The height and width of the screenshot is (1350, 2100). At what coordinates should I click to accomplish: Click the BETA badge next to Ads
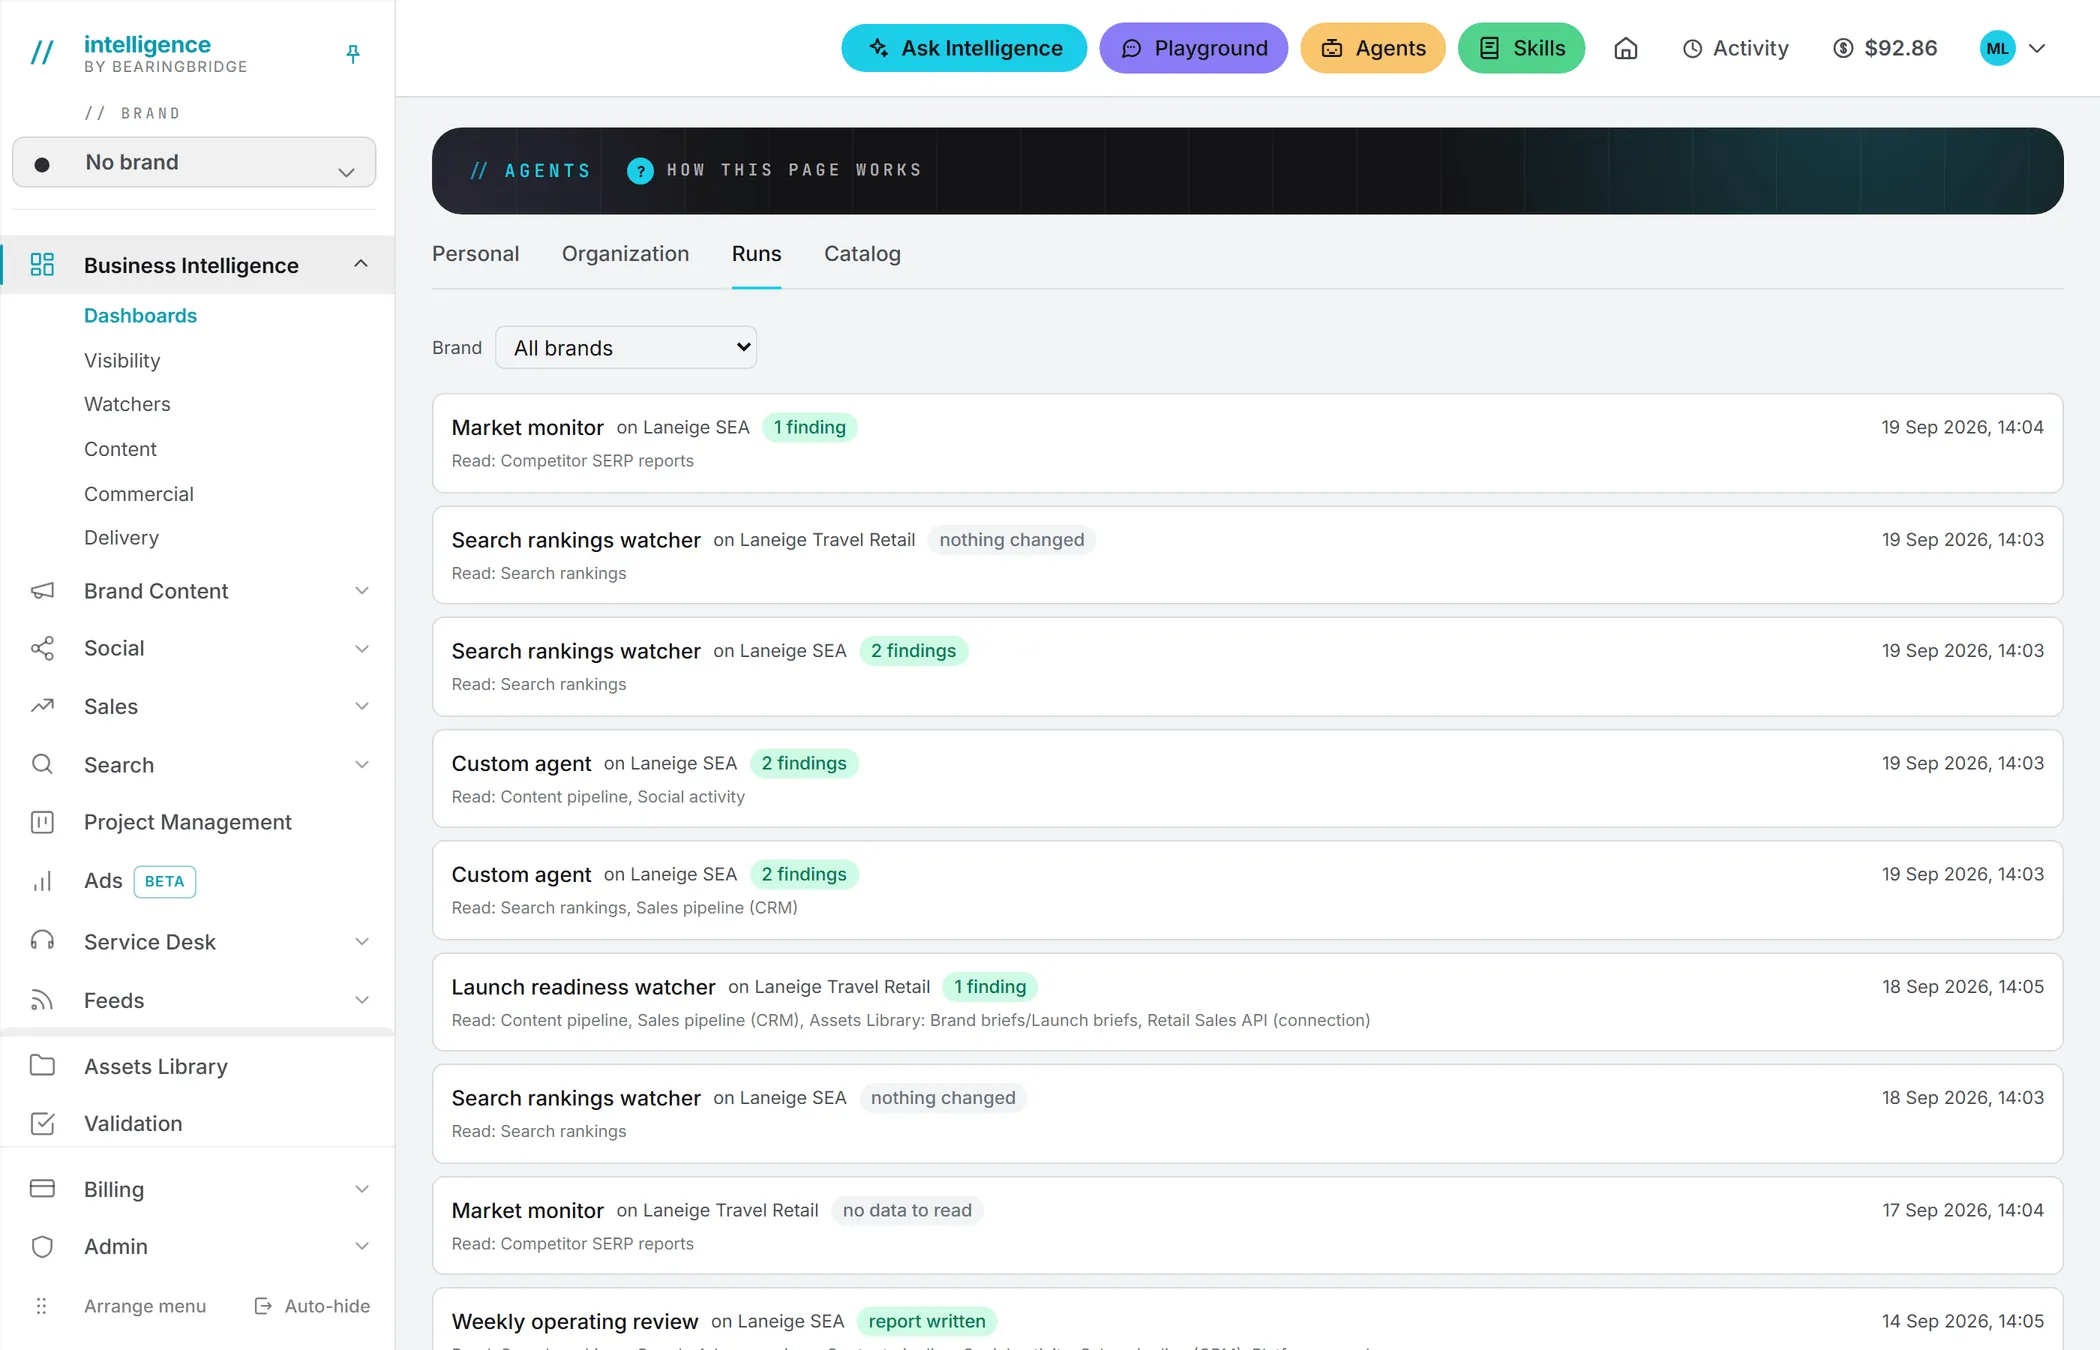(x=164, y=881)
